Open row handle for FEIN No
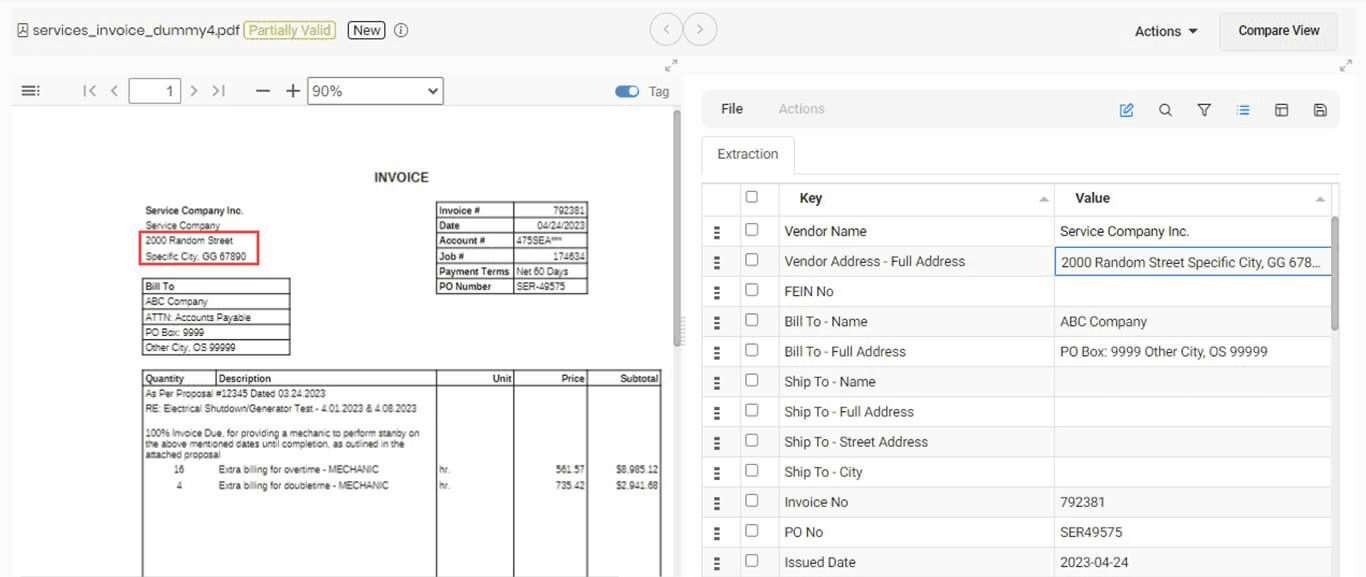The height and width of the screenshot is (577, 1366). point(717,292)
